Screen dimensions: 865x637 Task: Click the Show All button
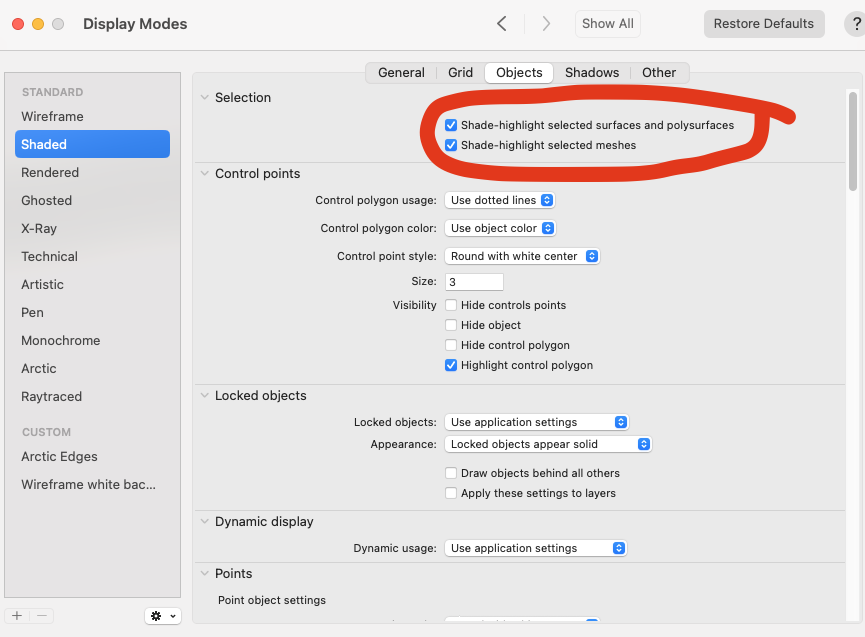point(608,24)
